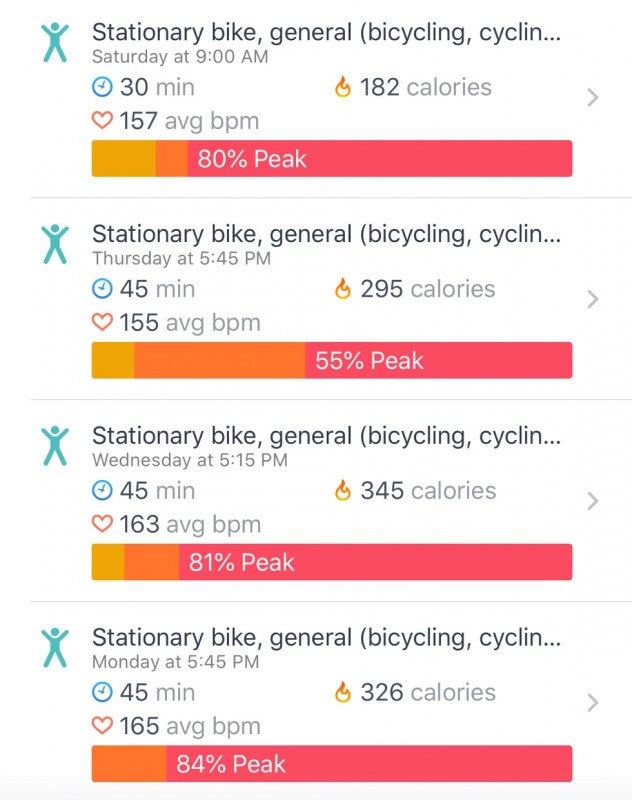The width and height of the screenshot is (632, 800).
Task: Click the heart icon beside 157 avg bpm
Action: [103, 122]
